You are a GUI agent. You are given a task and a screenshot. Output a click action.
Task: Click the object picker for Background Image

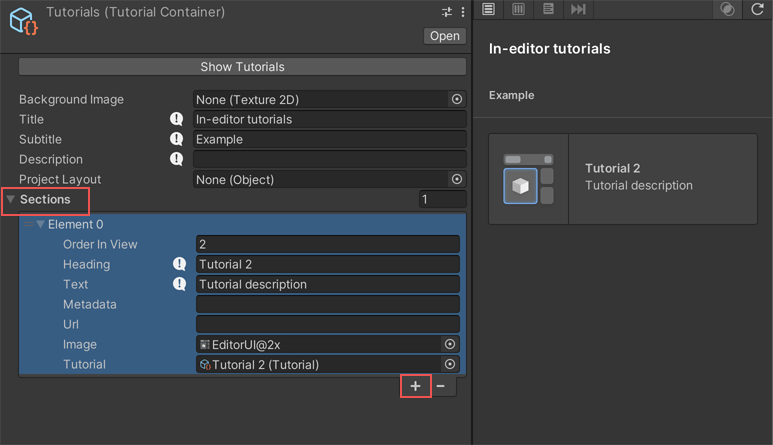click(457, 100)
